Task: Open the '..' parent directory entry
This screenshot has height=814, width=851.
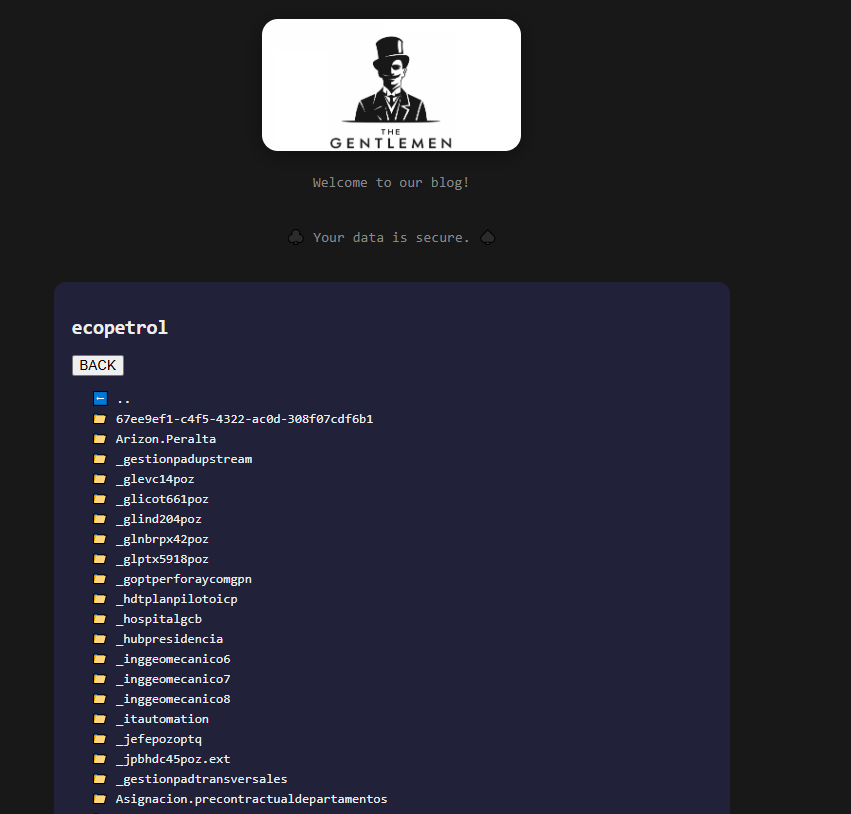Action: [123, 399]
